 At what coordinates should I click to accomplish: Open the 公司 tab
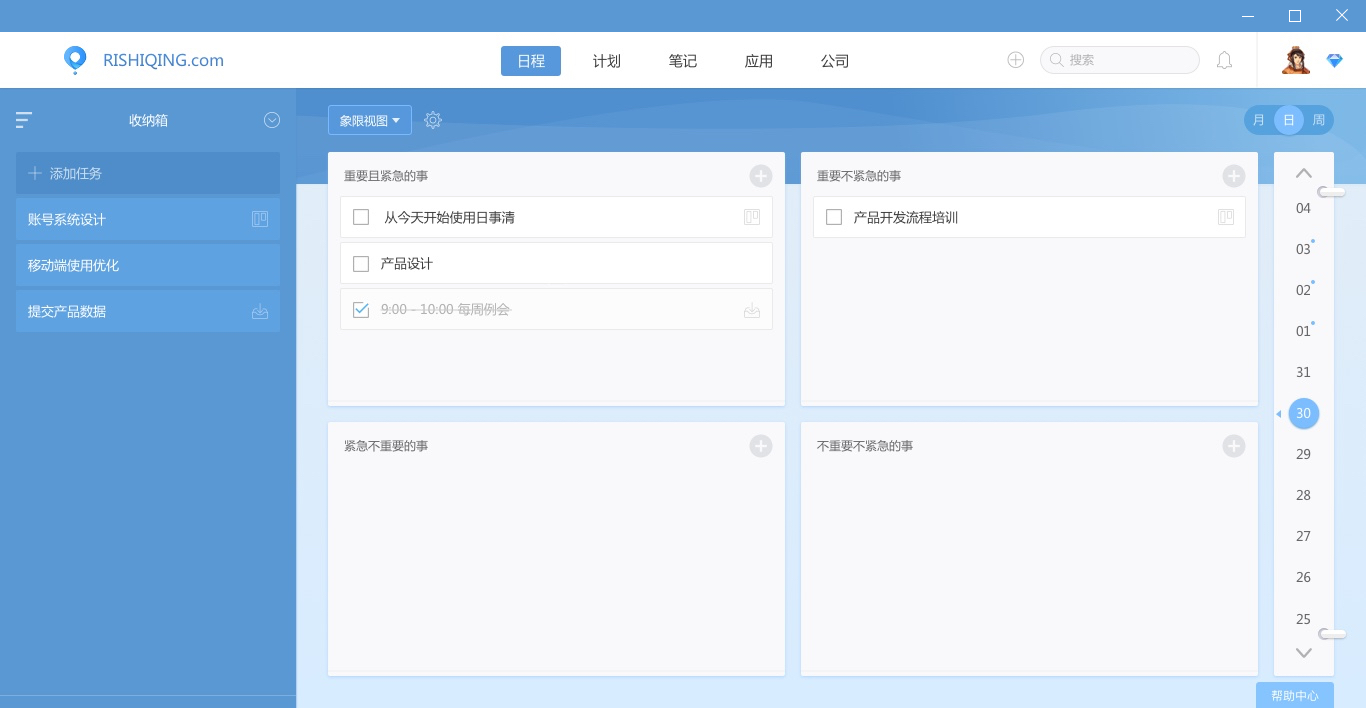pyautogui.click(x=835, y=61)
